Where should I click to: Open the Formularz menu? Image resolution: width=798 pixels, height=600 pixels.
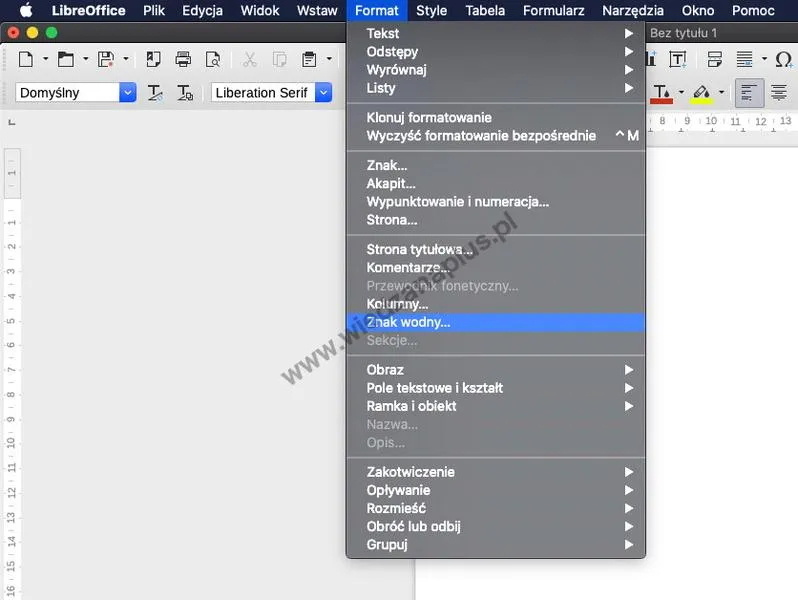554,10
